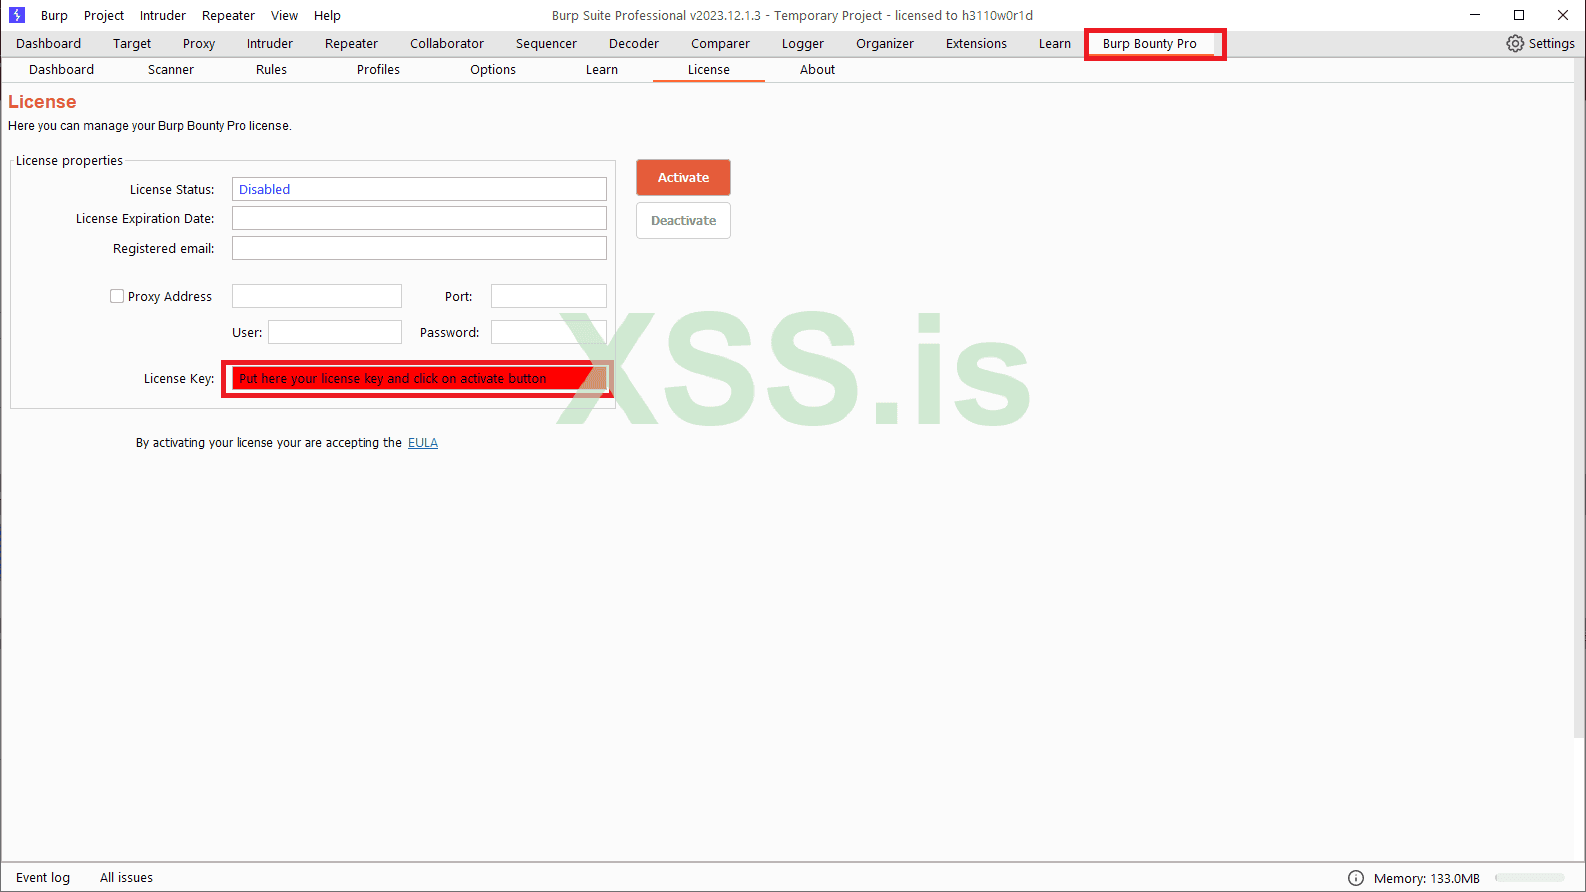Click the Registered email field
This screenshot has width=1586, height=892.
click(419, 248)
